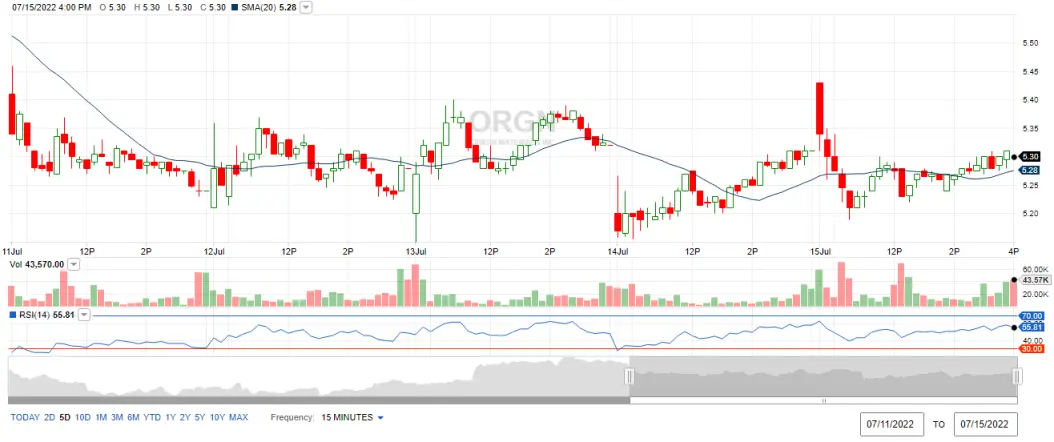Click the 14Jul date axis label

[617, 251]
